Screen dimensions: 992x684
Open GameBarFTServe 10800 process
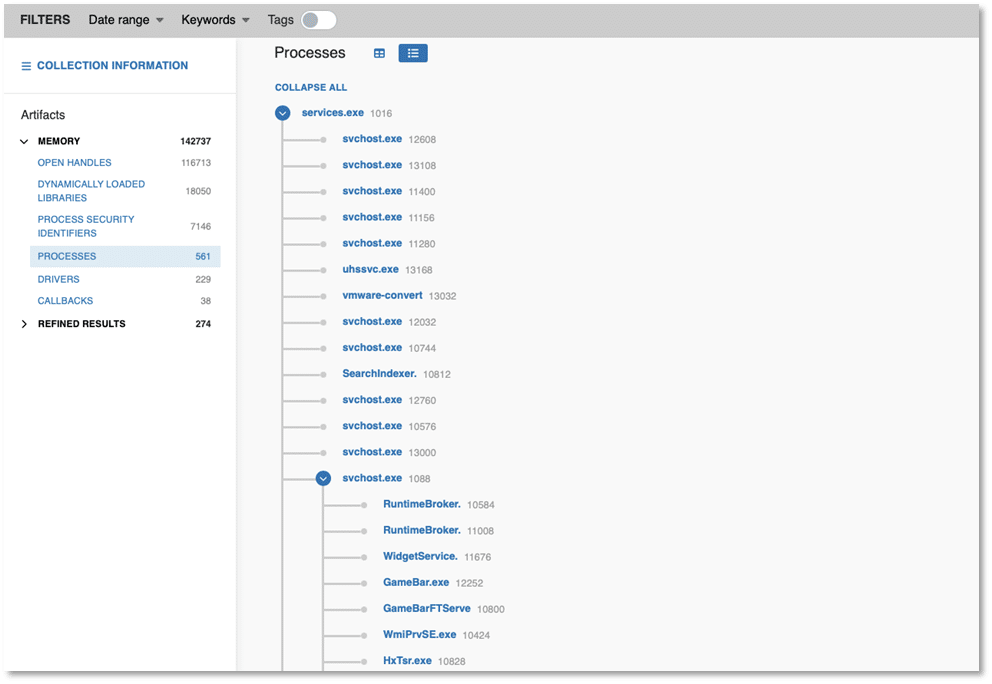point(426,608)
